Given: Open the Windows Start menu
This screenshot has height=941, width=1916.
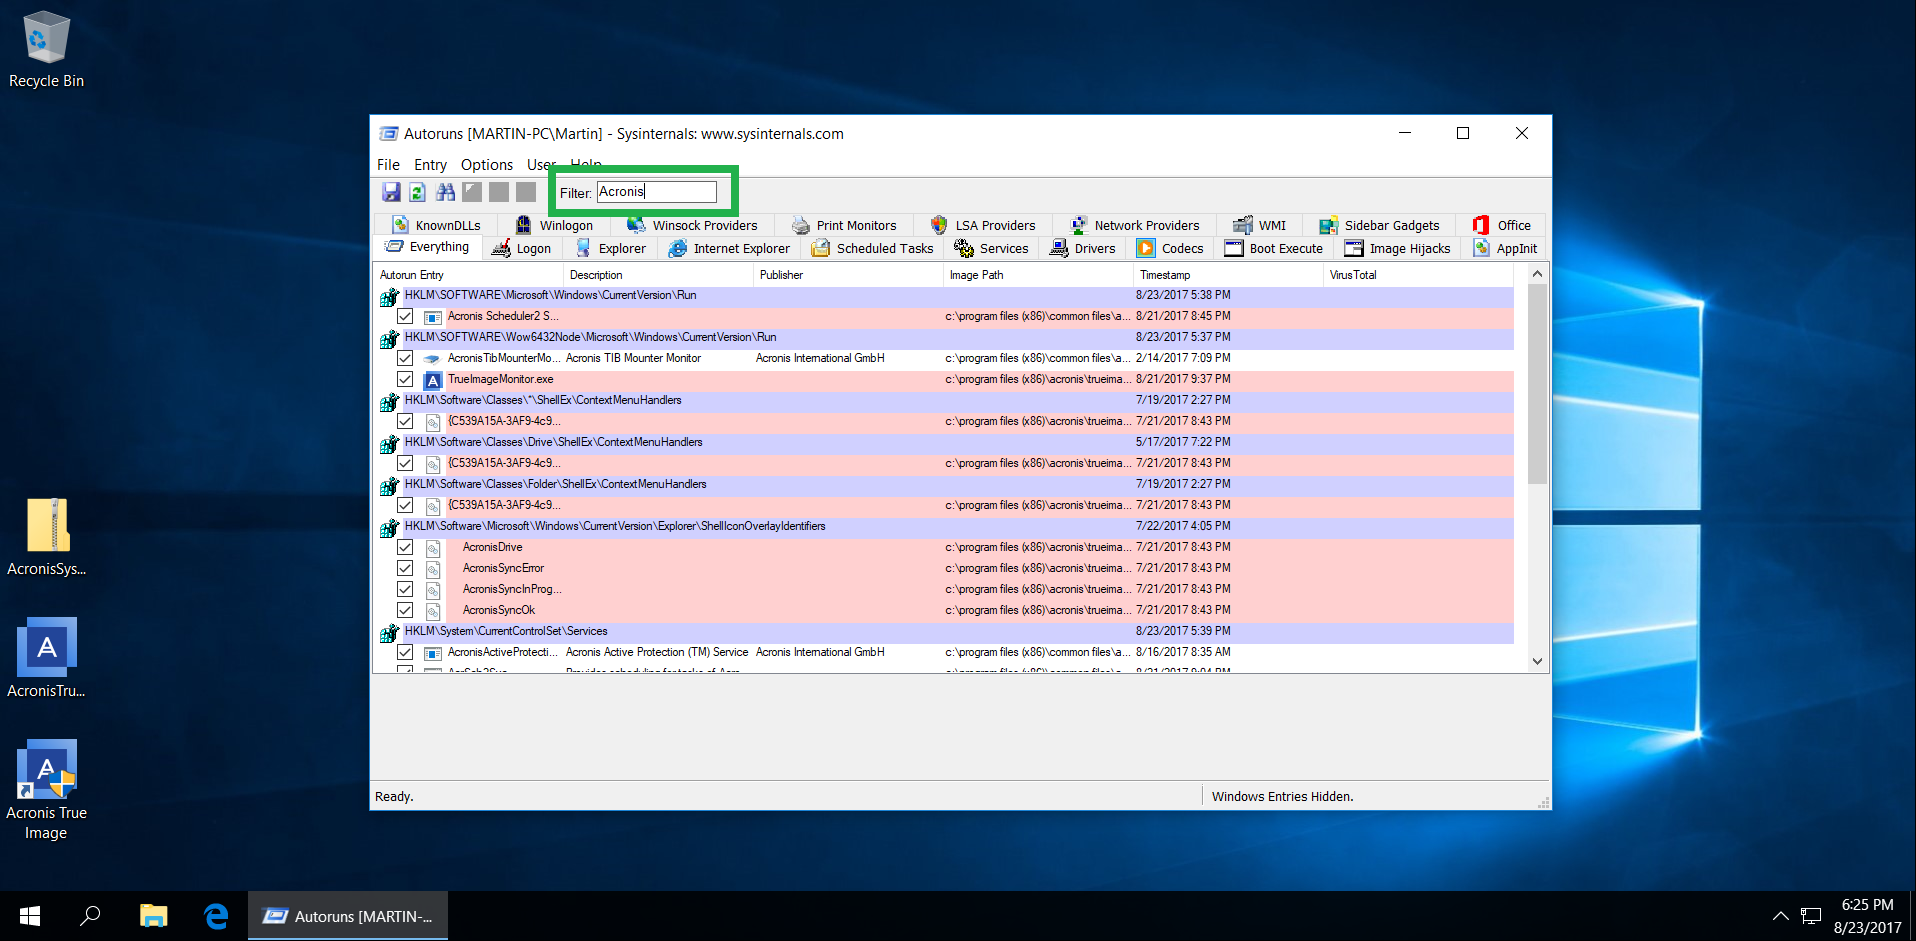Looking at the screenshot, I should [30, 916].
